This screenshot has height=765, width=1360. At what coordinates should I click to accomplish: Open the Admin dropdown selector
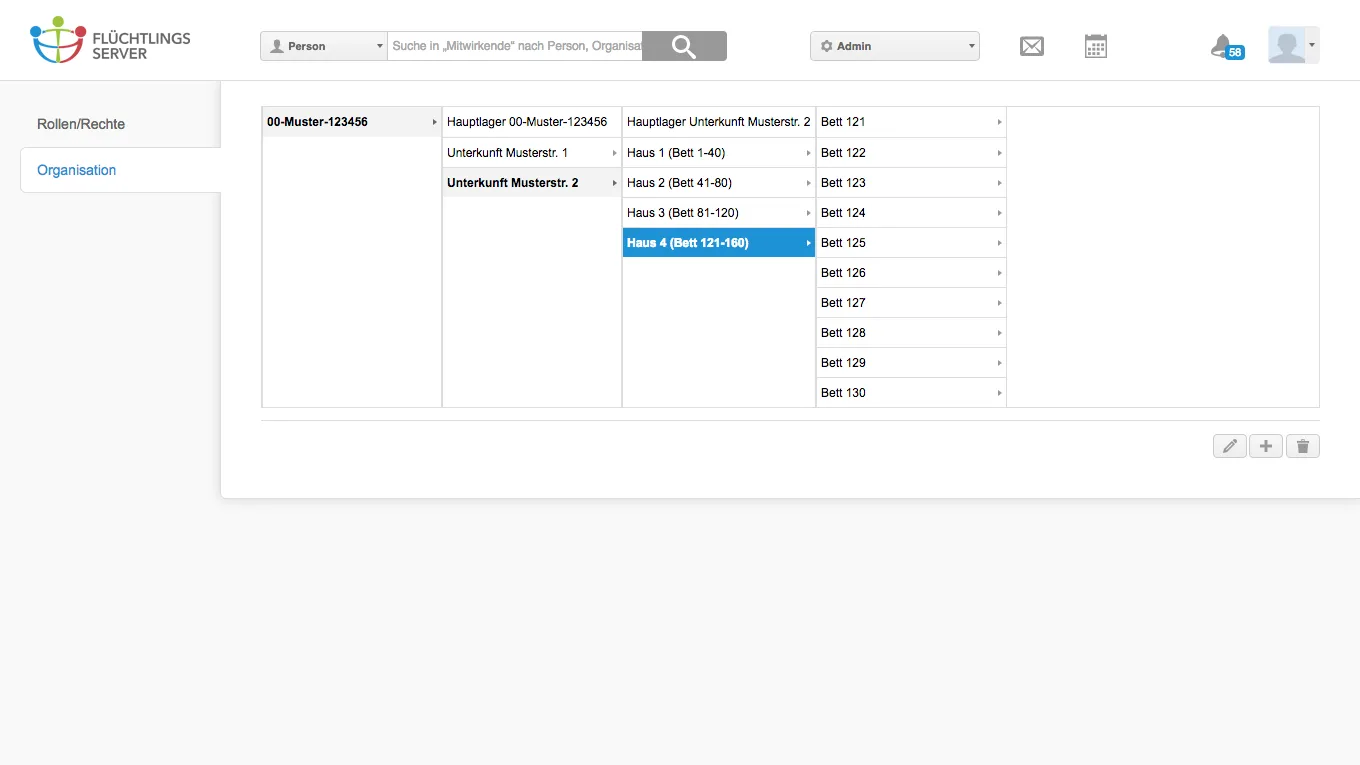coord(895,46)
